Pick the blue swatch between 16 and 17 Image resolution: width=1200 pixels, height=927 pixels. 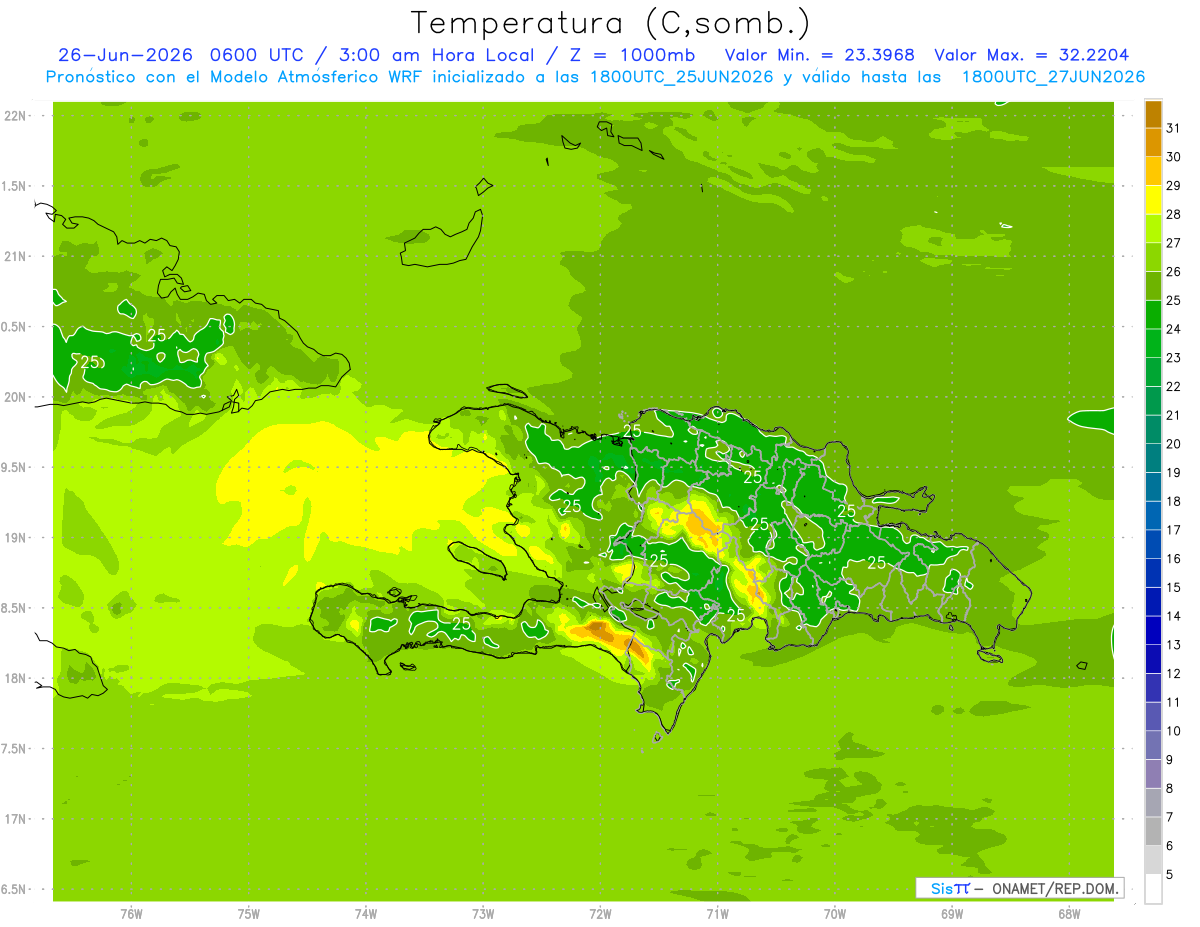[x=1153, y=544]
